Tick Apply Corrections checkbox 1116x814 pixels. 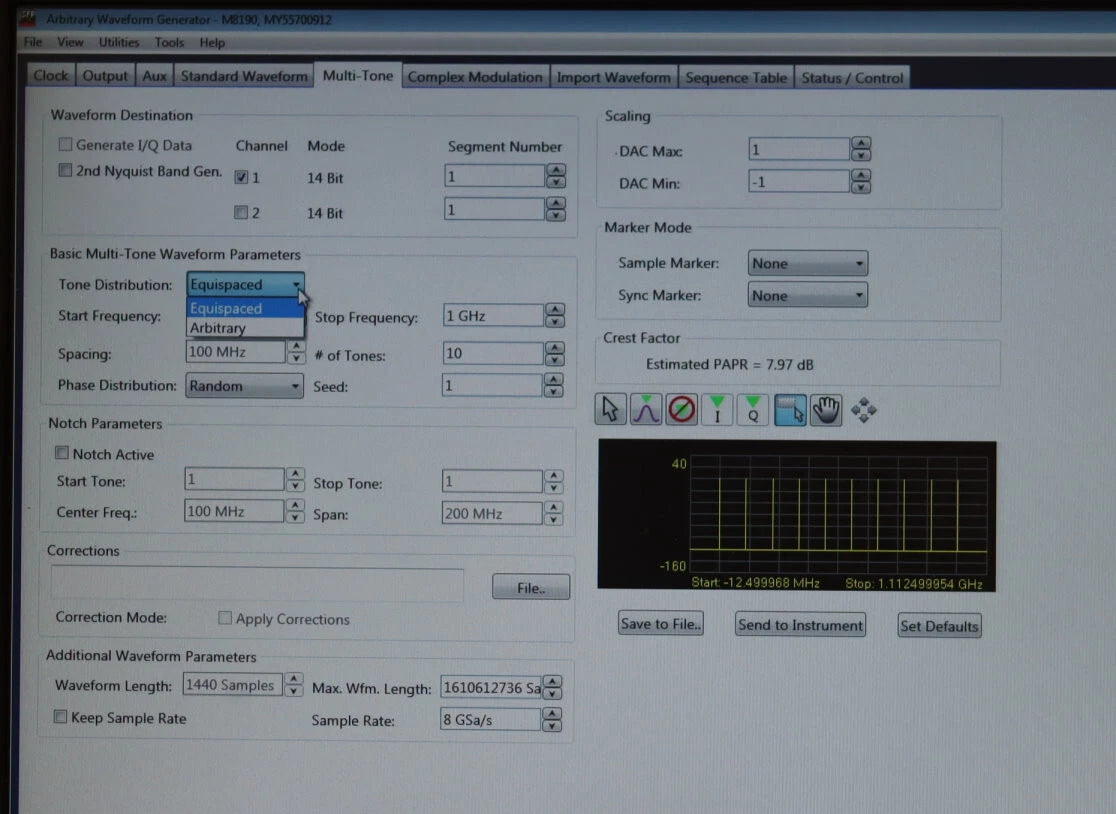click(x=225, y=618)
